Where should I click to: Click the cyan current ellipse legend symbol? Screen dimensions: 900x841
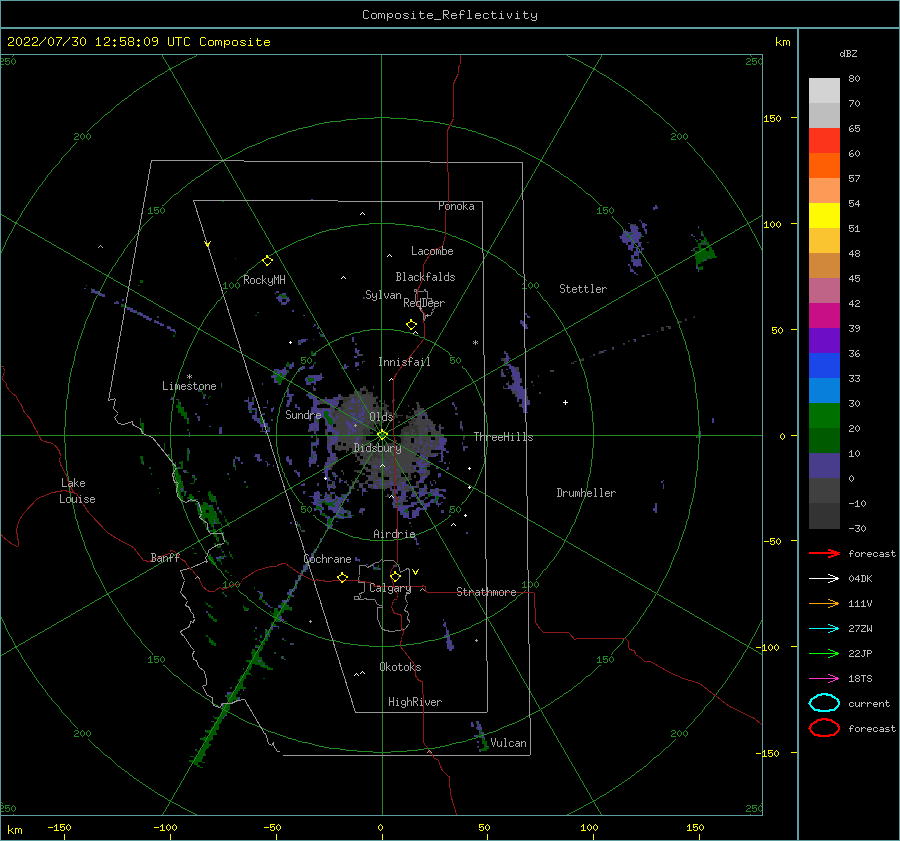[824, 703]
